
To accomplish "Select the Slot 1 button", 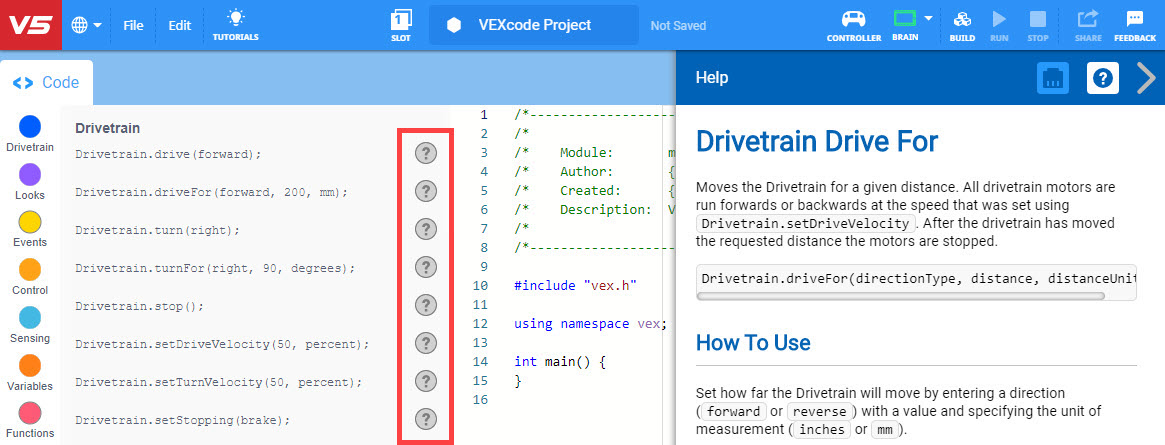I will point(400,24).
